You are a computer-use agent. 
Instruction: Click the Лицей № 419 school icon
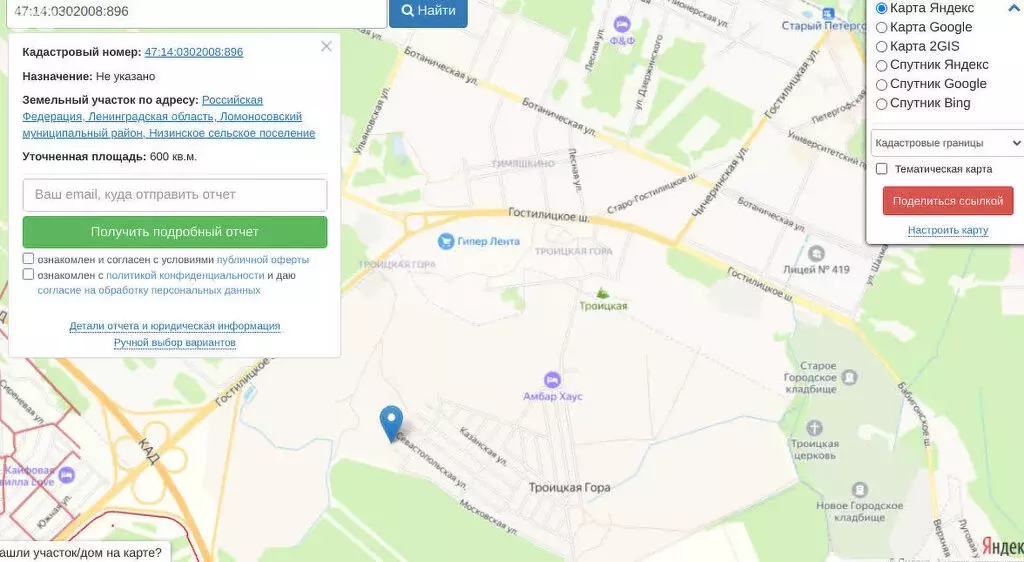coord(815,253)
